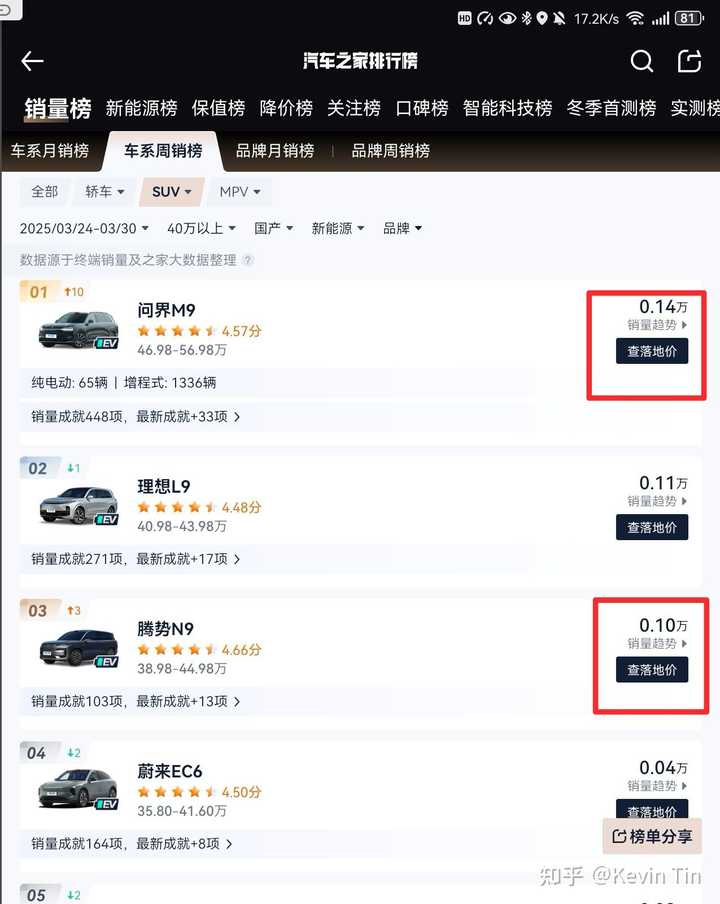
Task: Tap the data source help question icon
Action: click(248, 260)
